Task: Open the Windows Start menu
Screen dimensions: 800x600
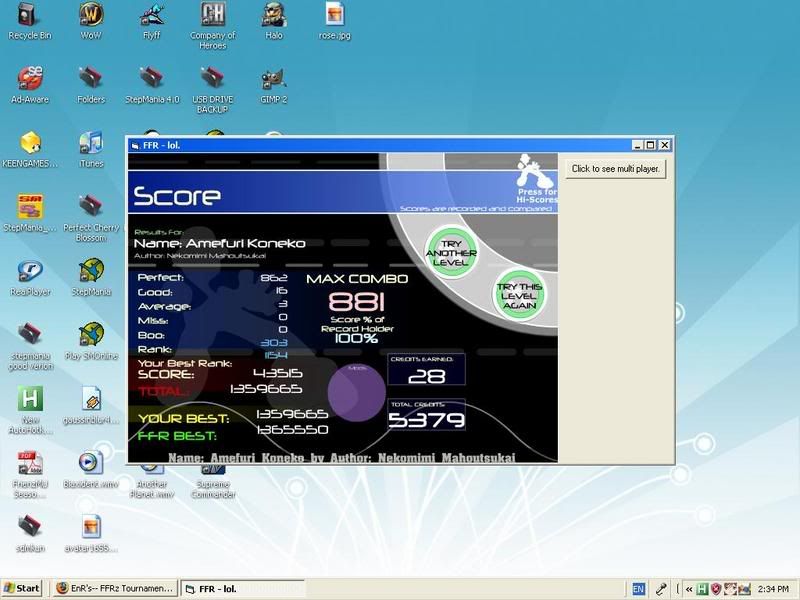Action: (x=22, y=589)
